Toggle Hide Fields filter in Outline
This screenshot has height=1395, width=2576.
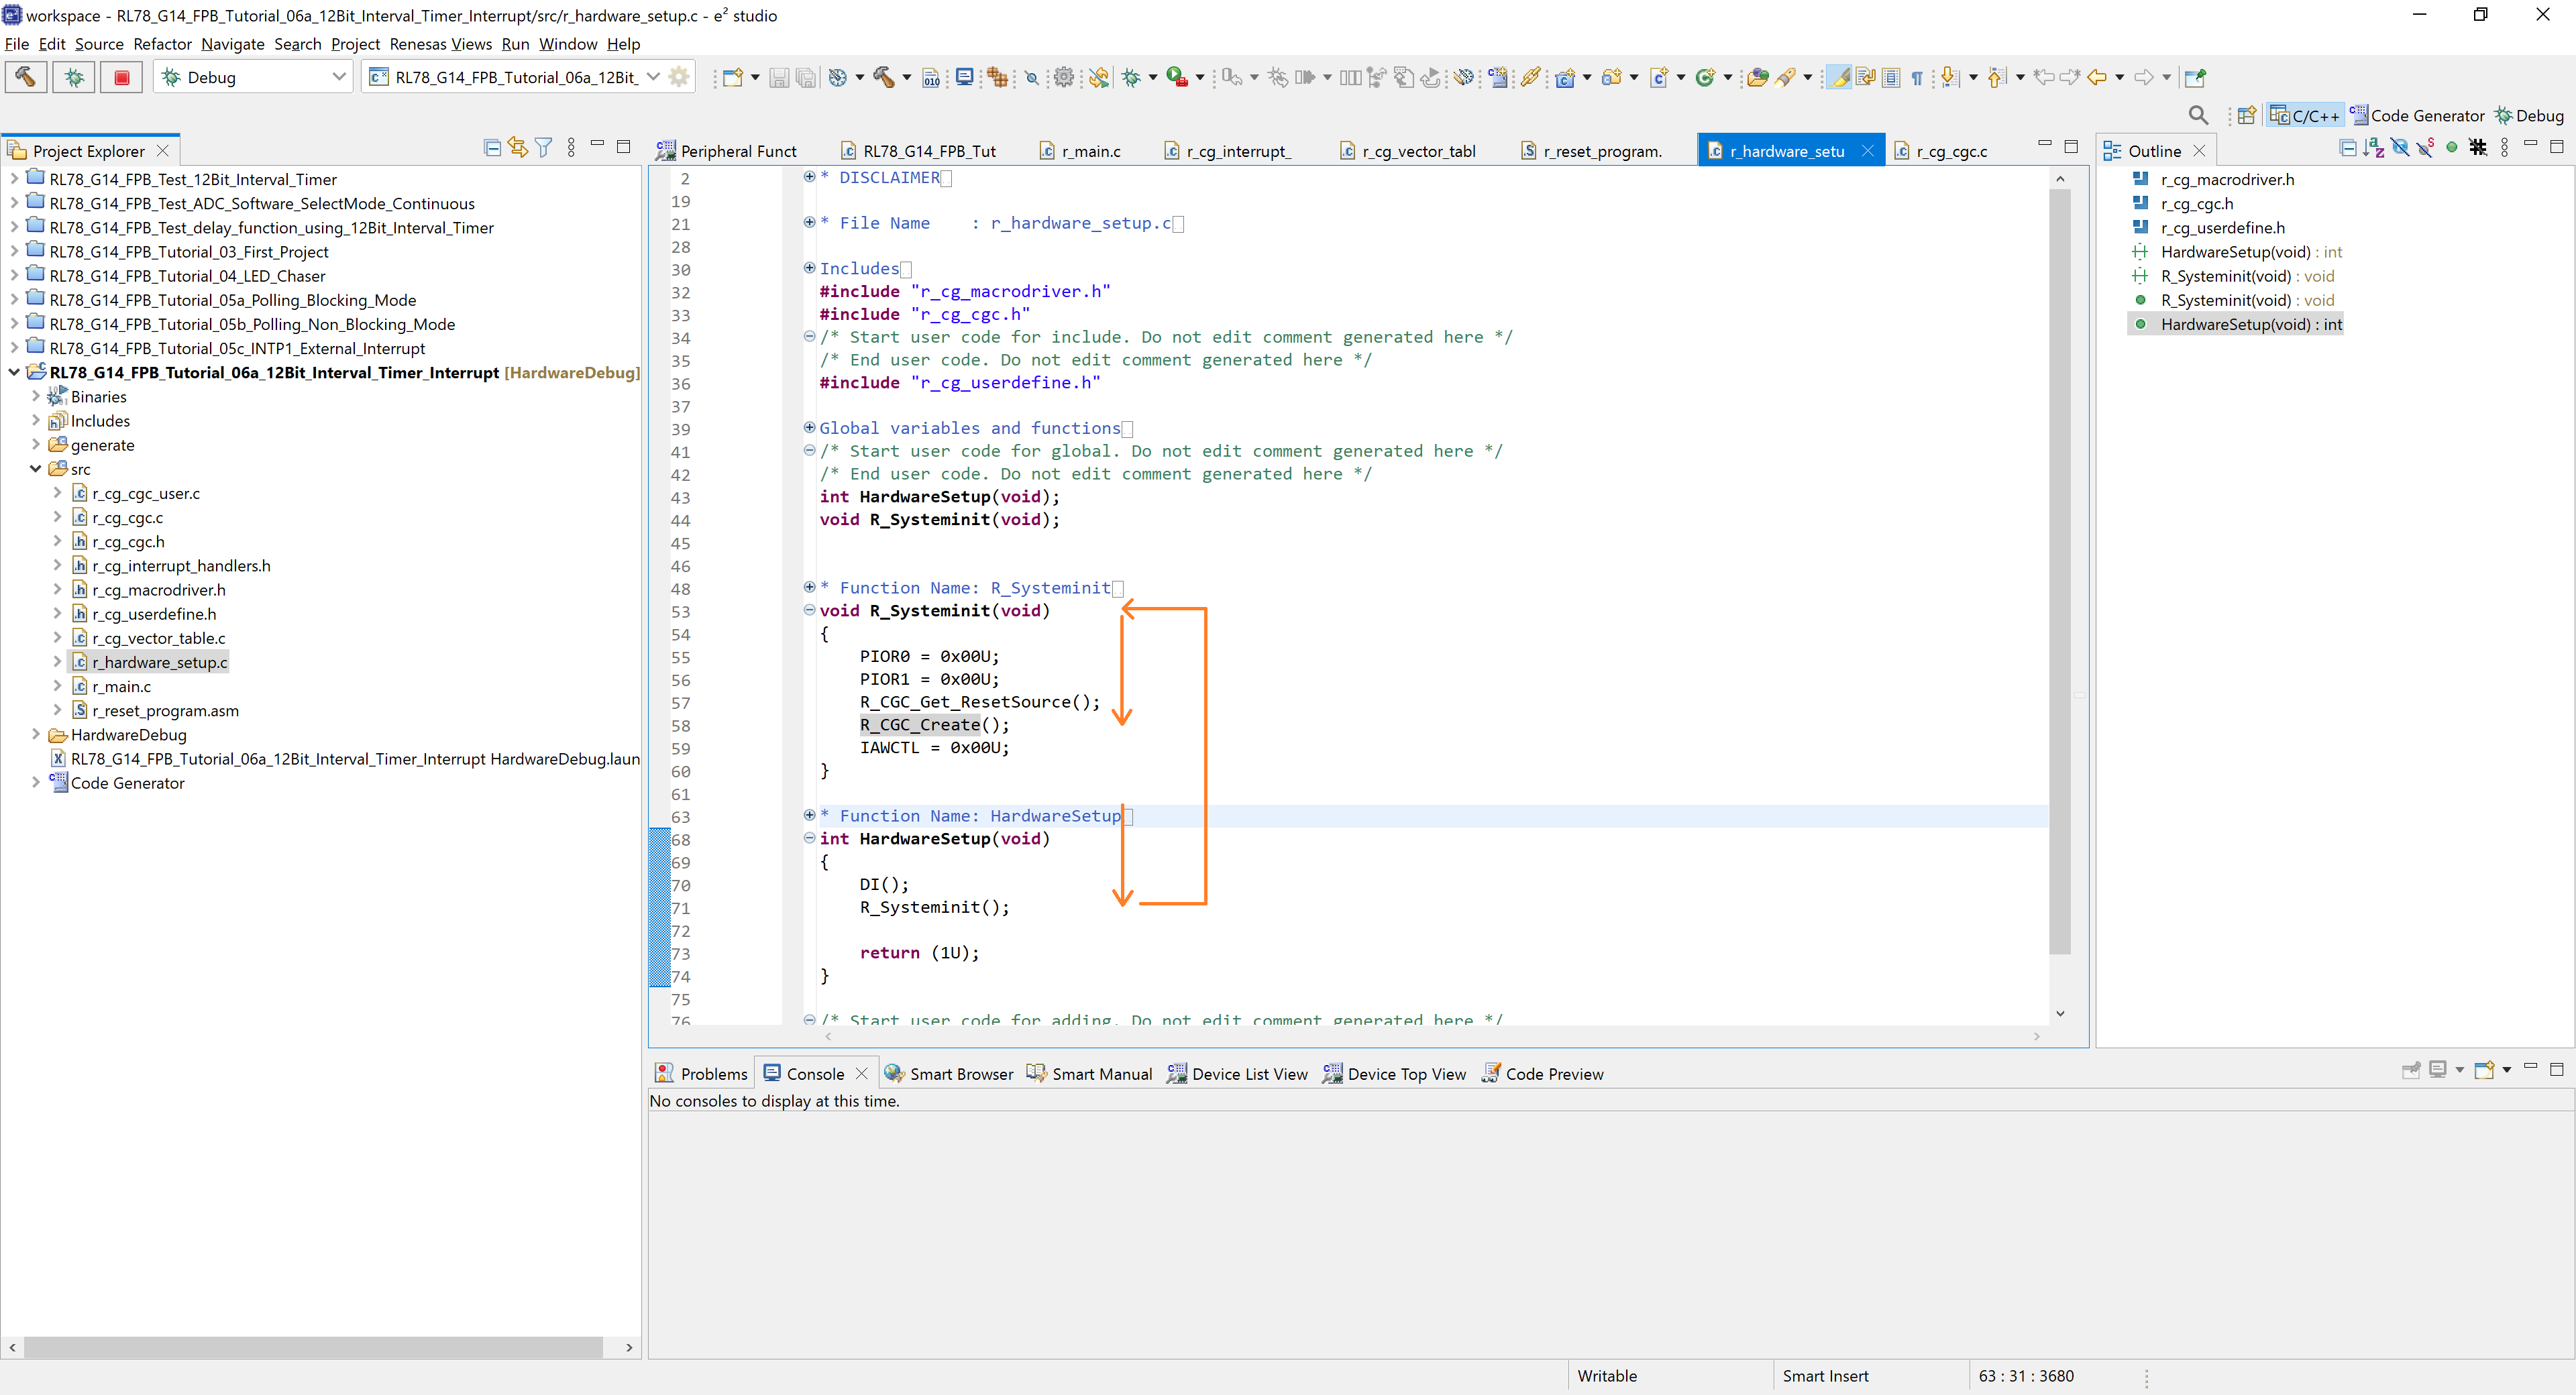[x=2400, y=148]
